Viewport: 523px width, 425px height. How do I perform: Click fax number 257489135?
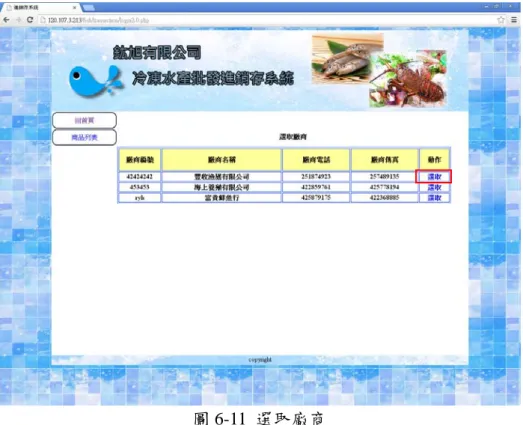(385, 176)
